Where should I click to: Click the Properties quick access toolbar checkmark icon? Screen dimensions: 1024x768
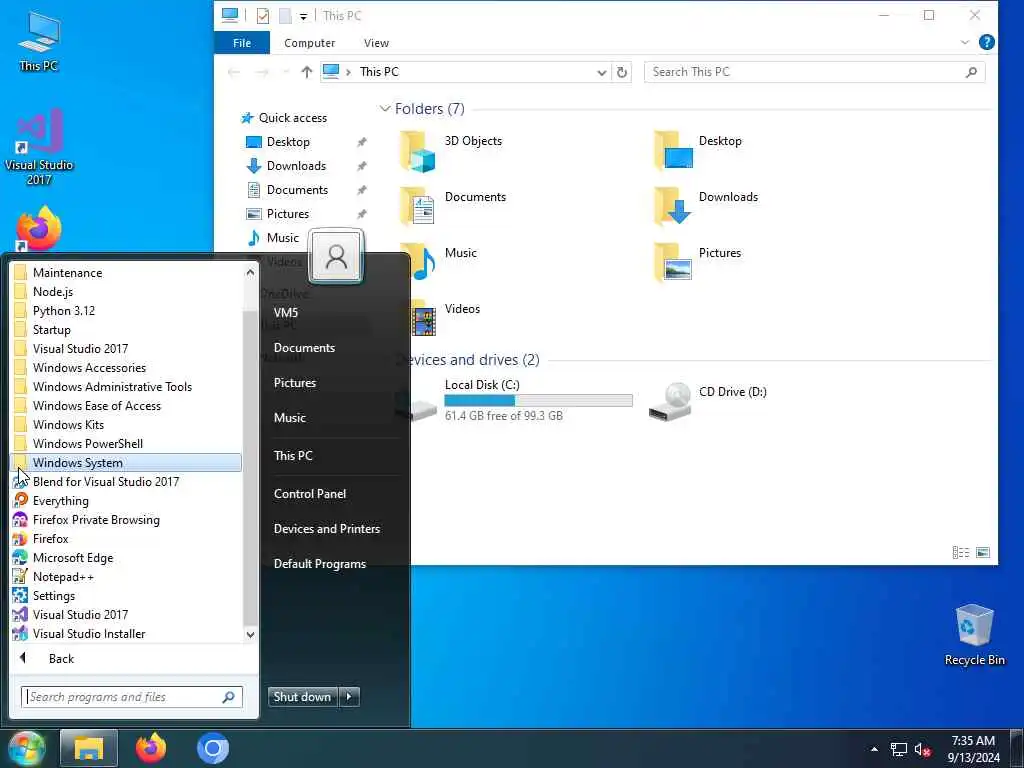pyautogui.click(x=263, y=15)
